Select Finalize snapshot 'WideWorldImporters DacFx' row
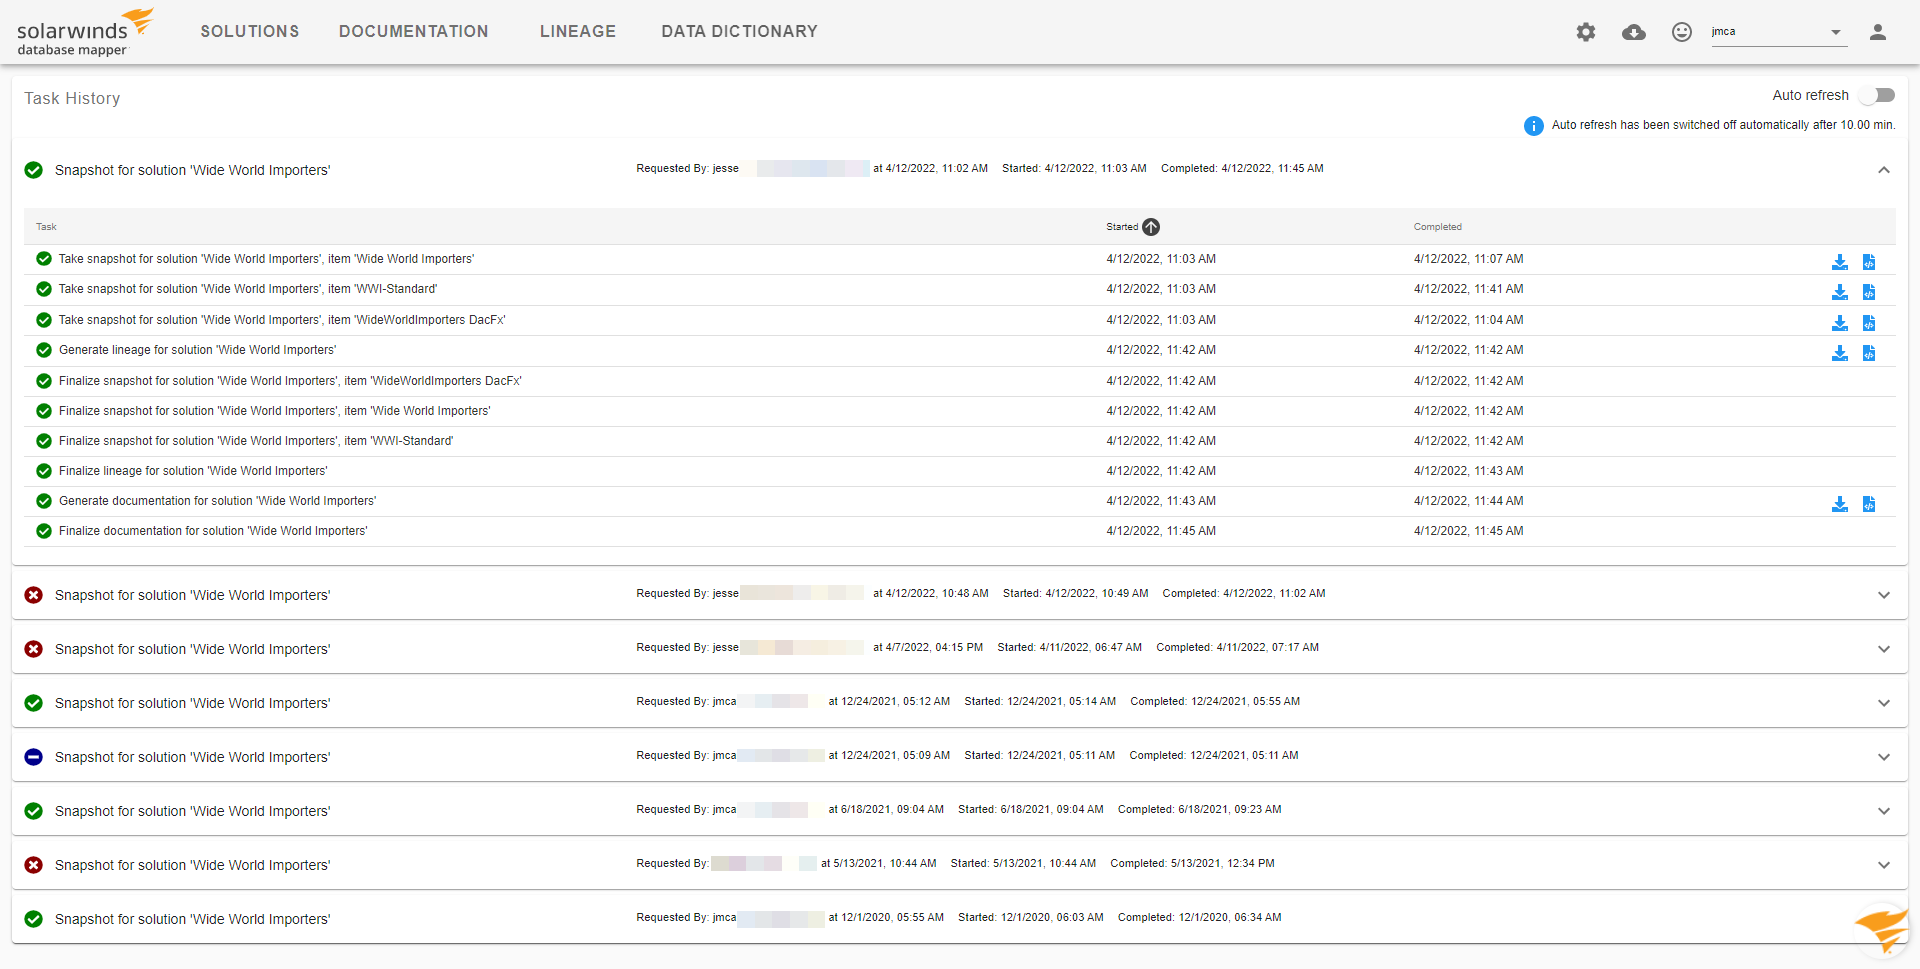The height and width of the screenshot is (969, 1920). (x=960, y=381)
